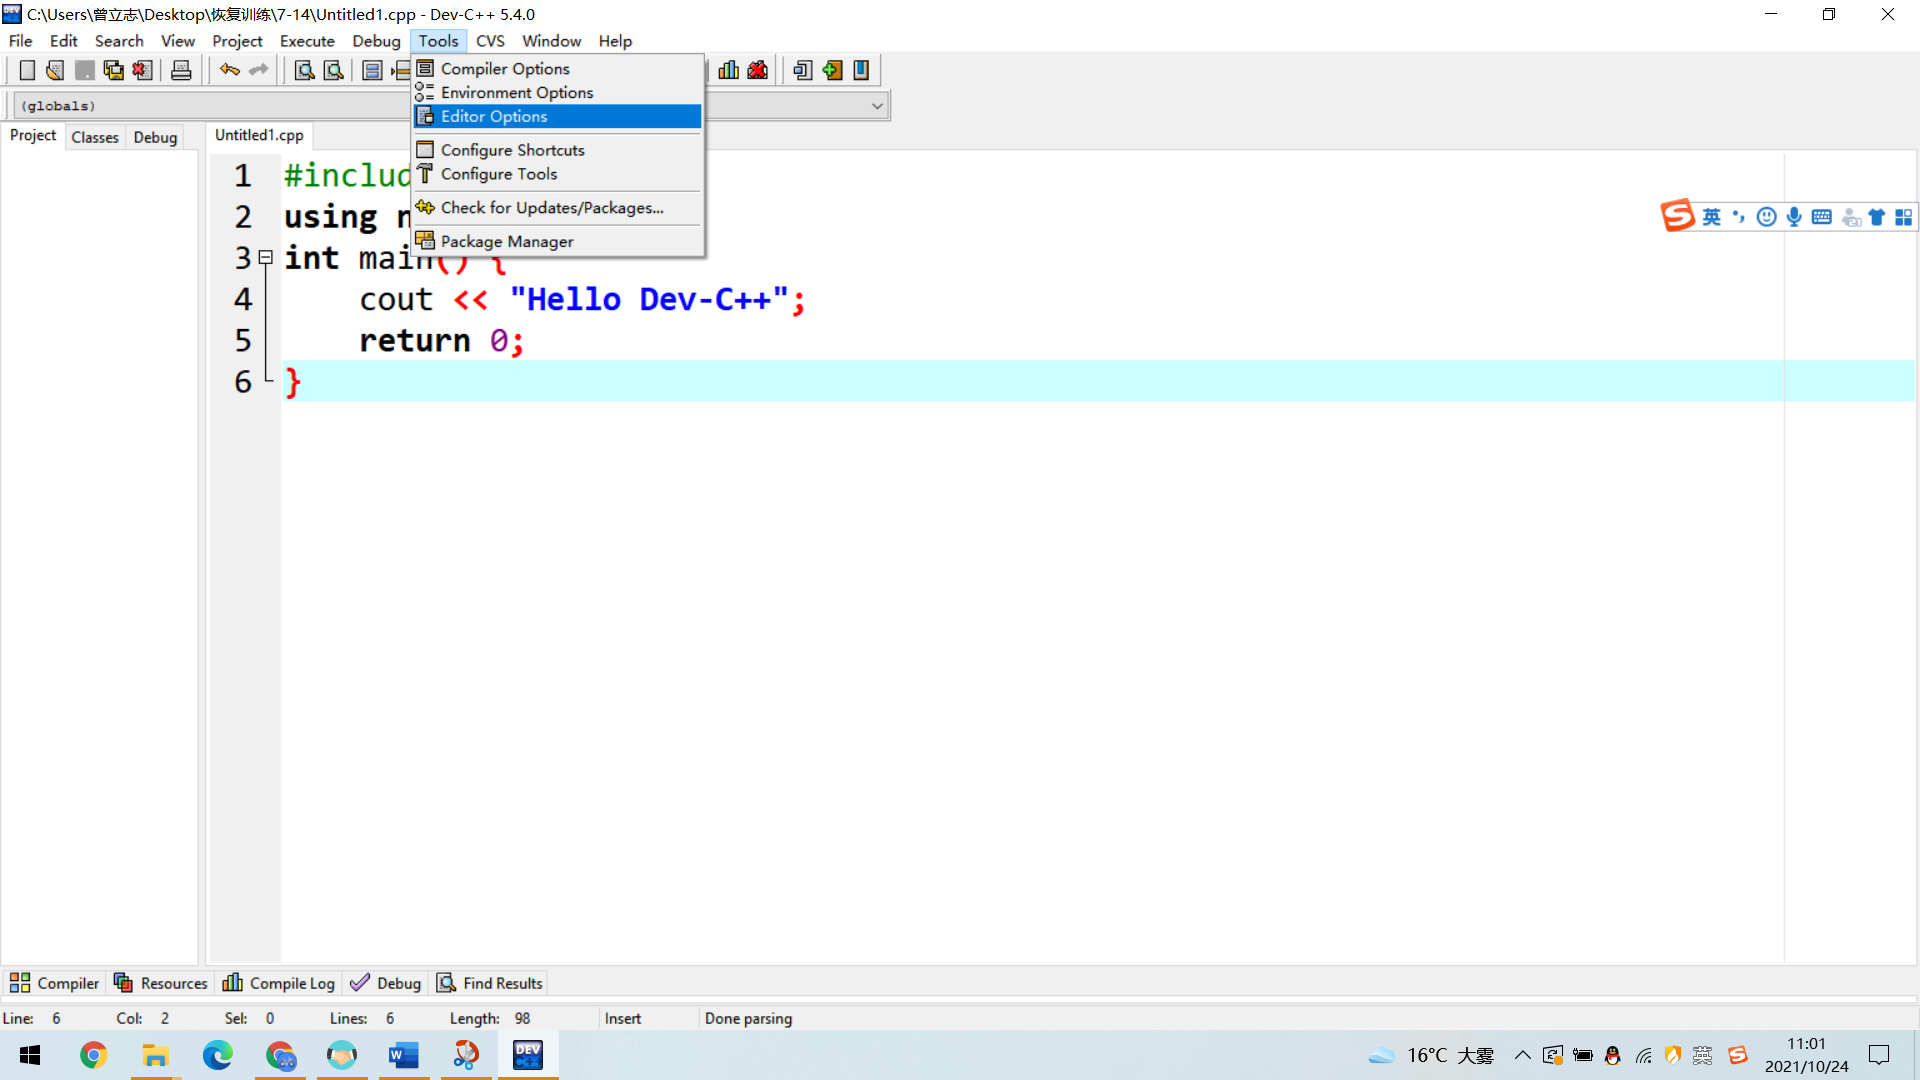Click the green plus Insert icon
The height and width of the screenshot is (1080, 1920).
[833, 70]
